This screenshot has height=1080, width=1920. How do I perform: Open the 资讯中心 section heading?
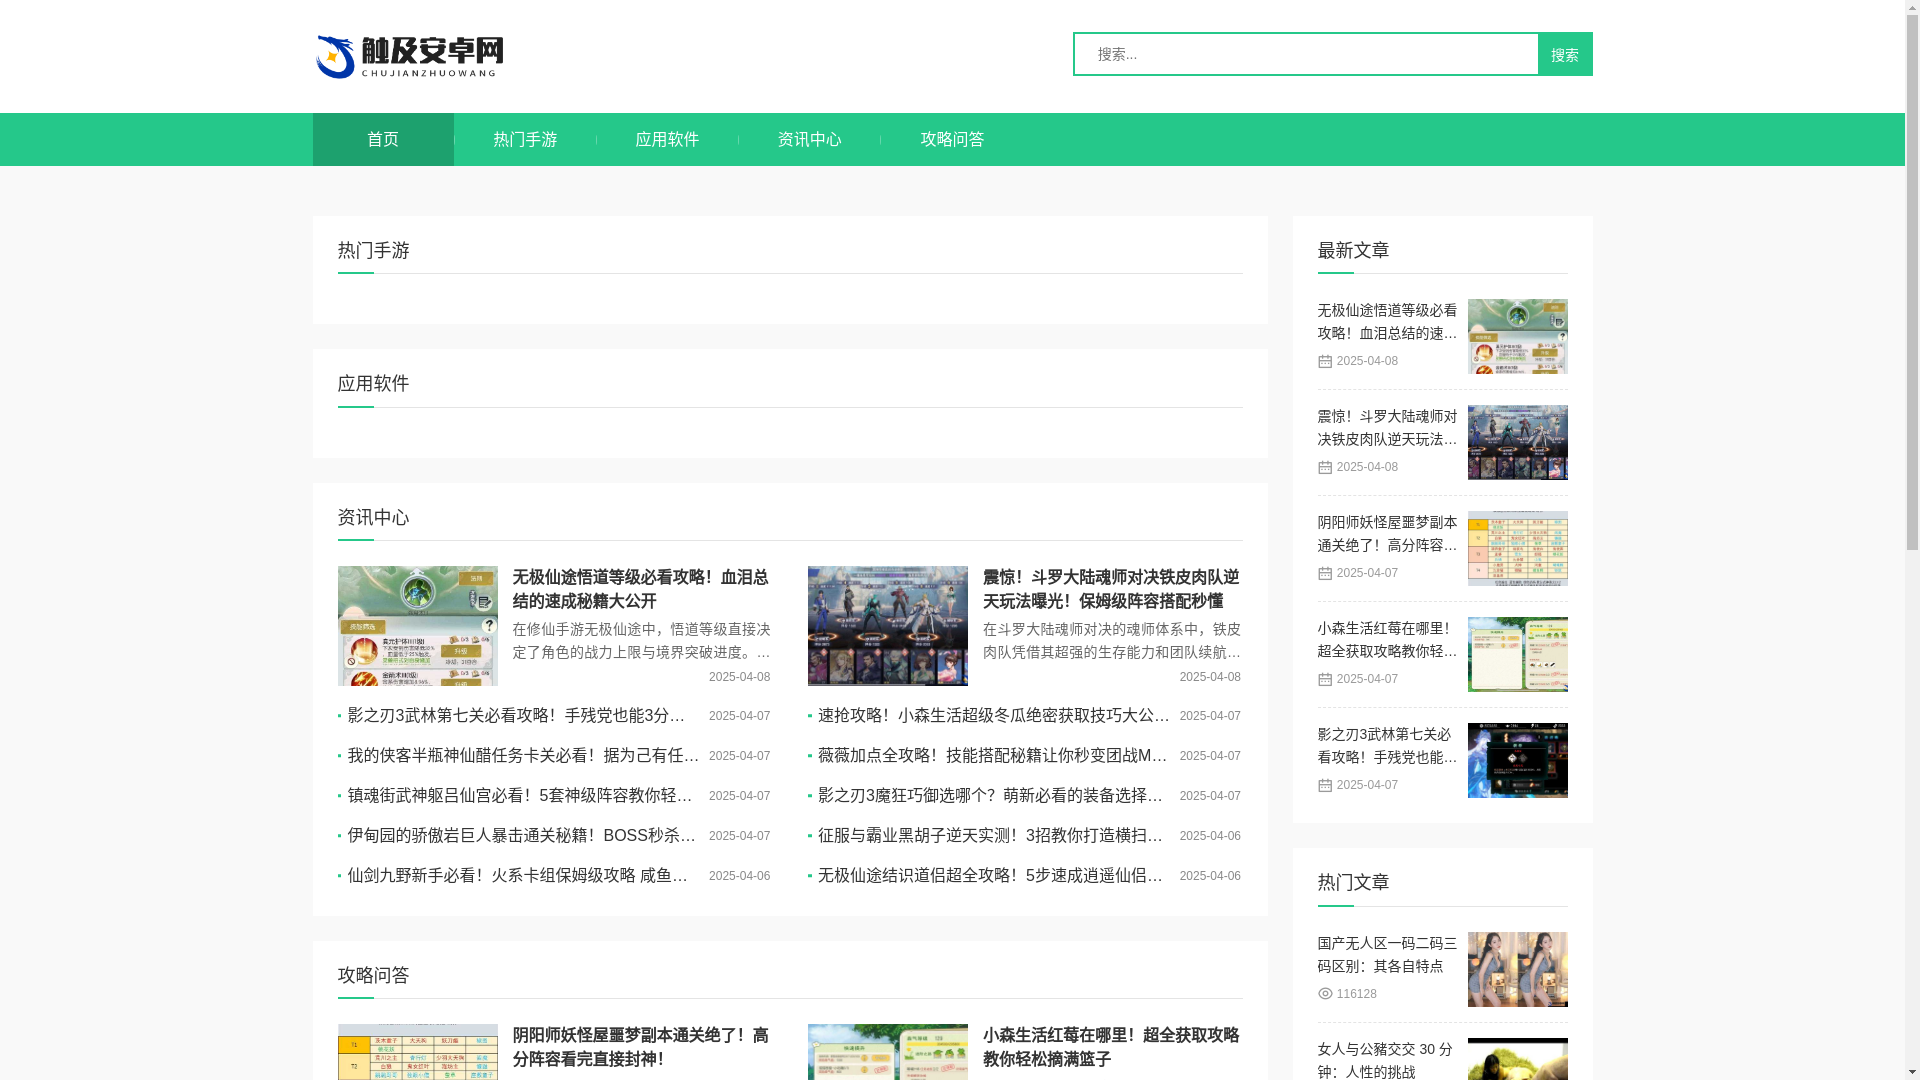pyautogui.click(x=374, y=518)
